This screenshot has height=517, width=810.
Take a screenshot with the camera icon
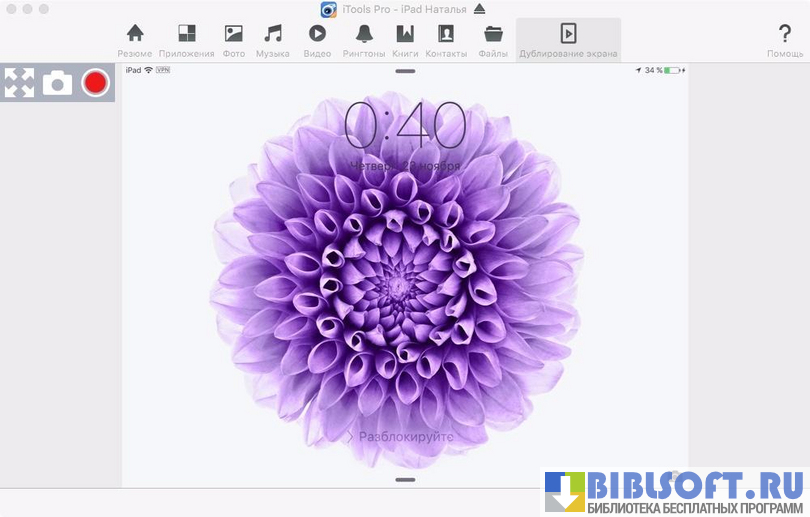57,83
